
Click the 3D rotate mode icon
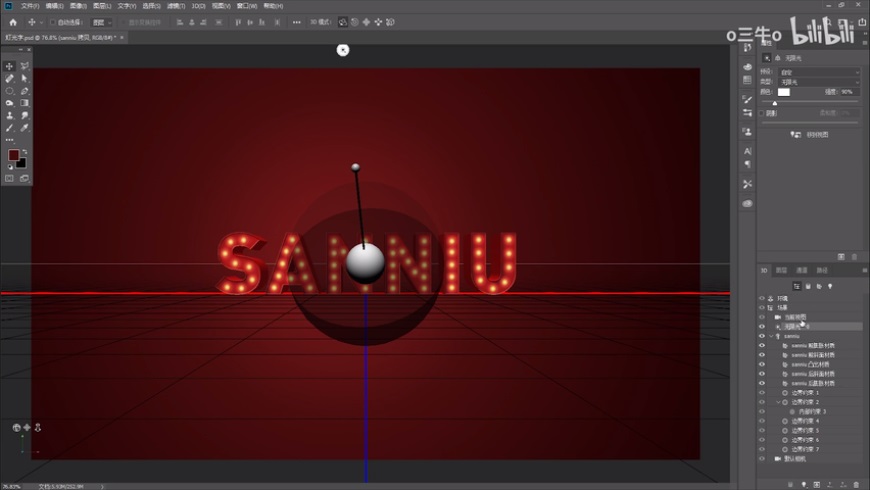pyautogui.click(x=343, y=22)
